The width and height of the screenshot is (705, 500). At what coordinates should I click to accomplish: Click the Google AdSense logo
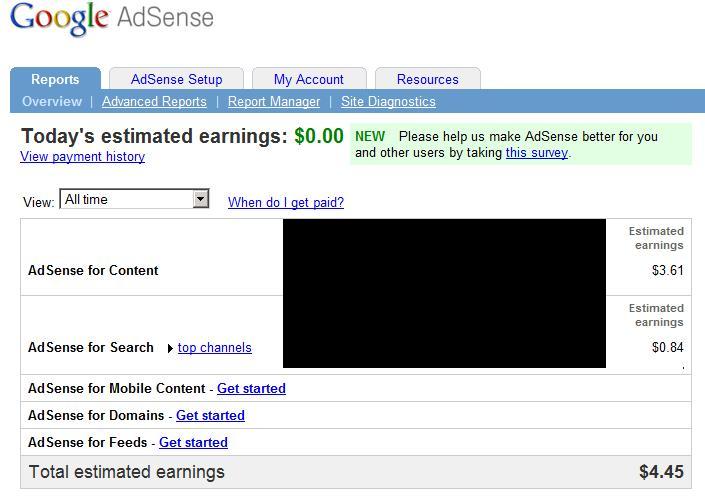pyautogui.click(x=112, y=18)
